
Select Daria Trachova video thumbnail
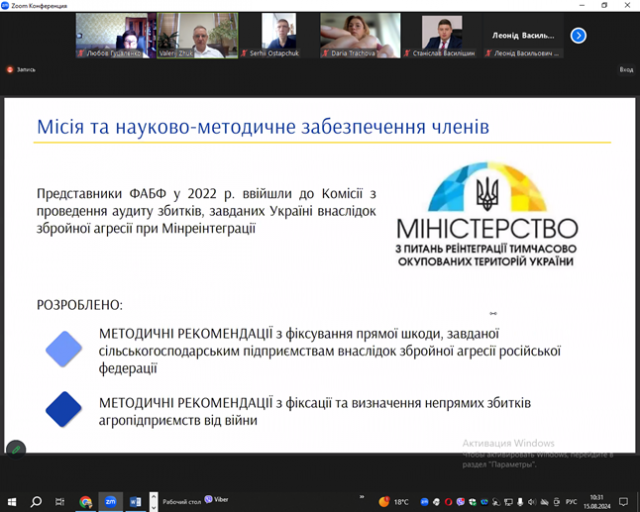[360, 36]
